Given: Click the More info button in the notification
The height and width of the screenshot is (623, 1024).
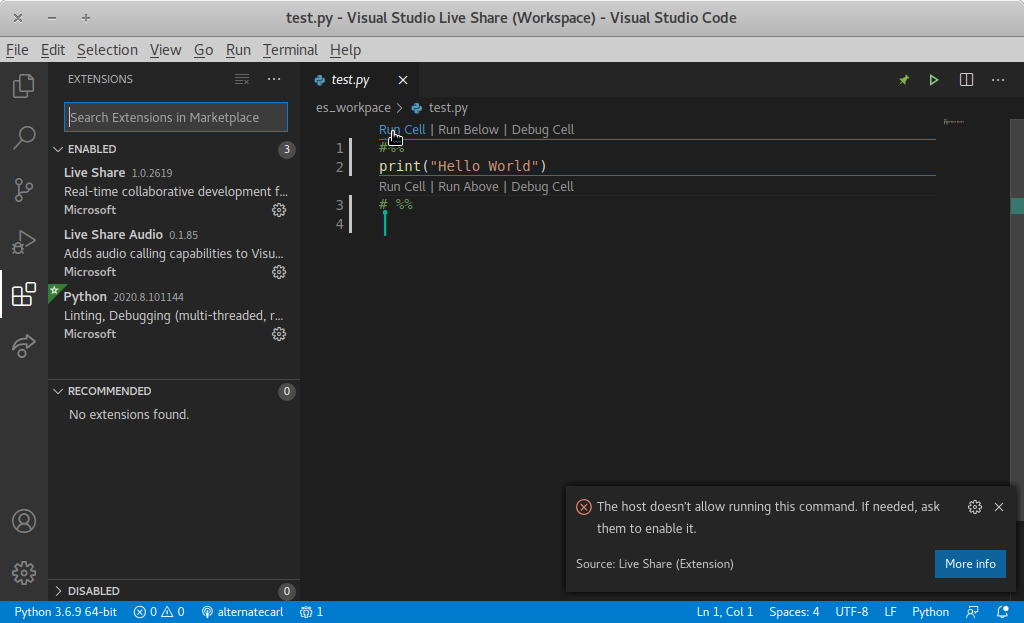Looking at the screenshot, I should pyautogui.click(x=970, y=564).
